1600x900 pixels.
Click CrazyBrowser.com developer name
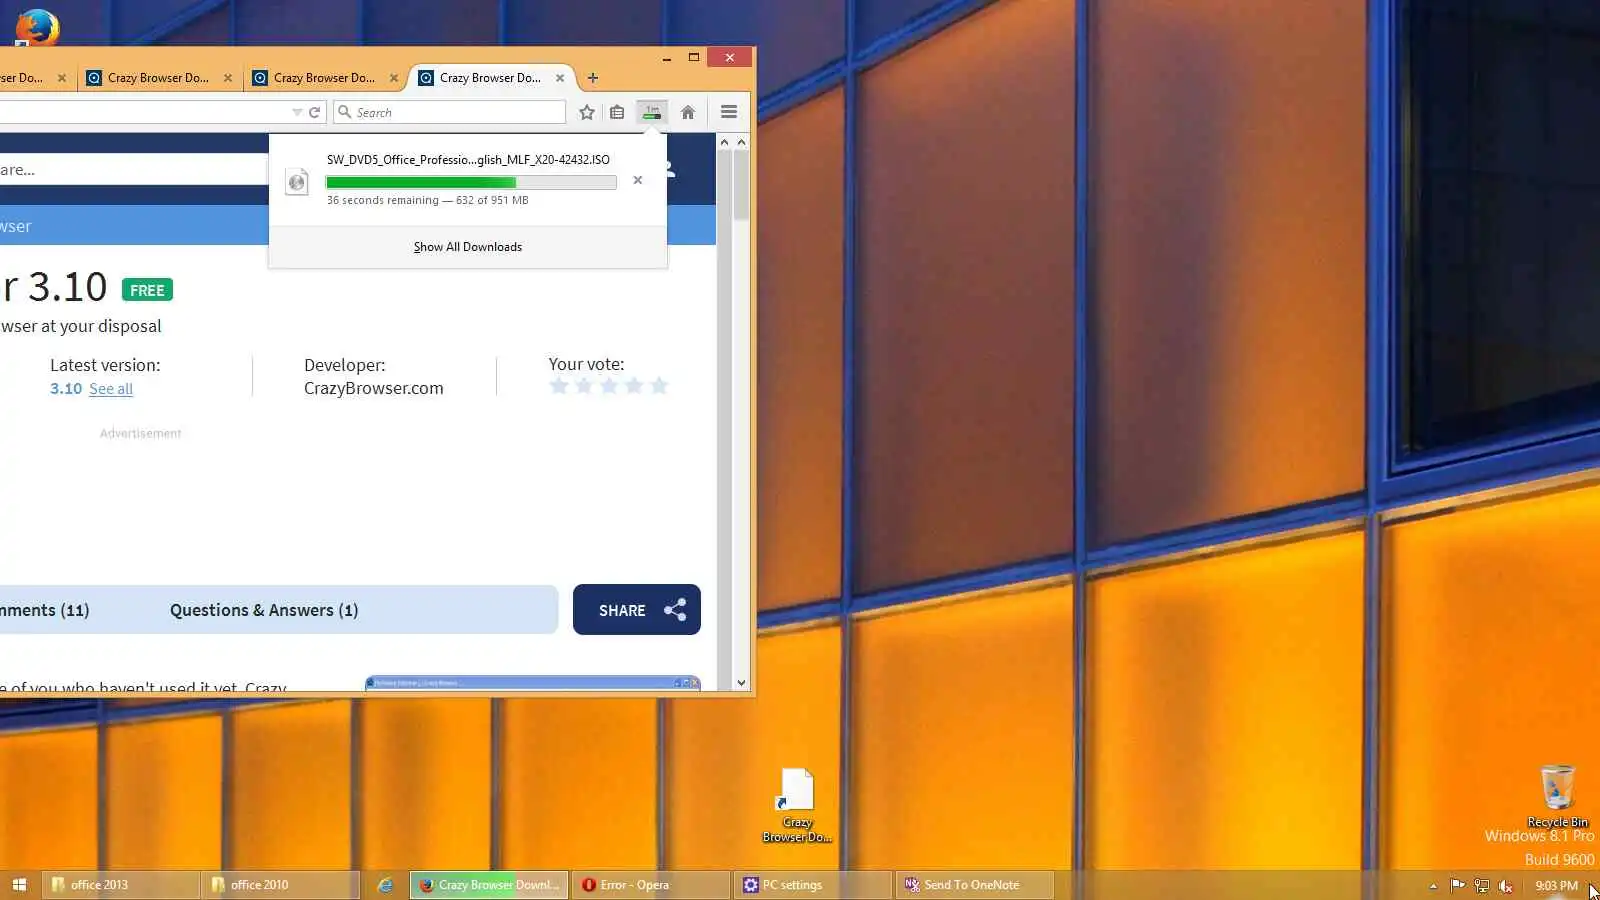point(374,388)
